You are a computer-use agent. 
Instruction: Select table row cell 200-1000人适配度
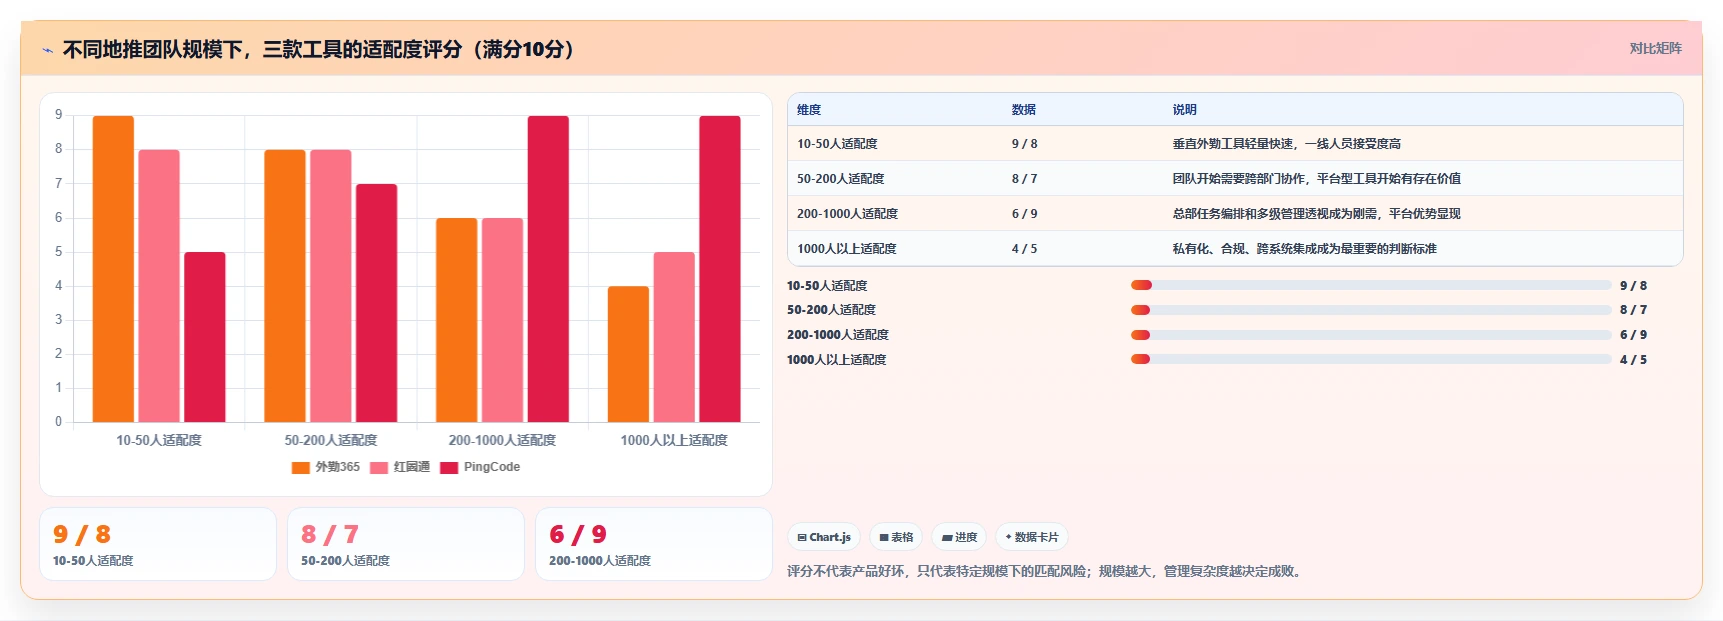tap(848, 214)
